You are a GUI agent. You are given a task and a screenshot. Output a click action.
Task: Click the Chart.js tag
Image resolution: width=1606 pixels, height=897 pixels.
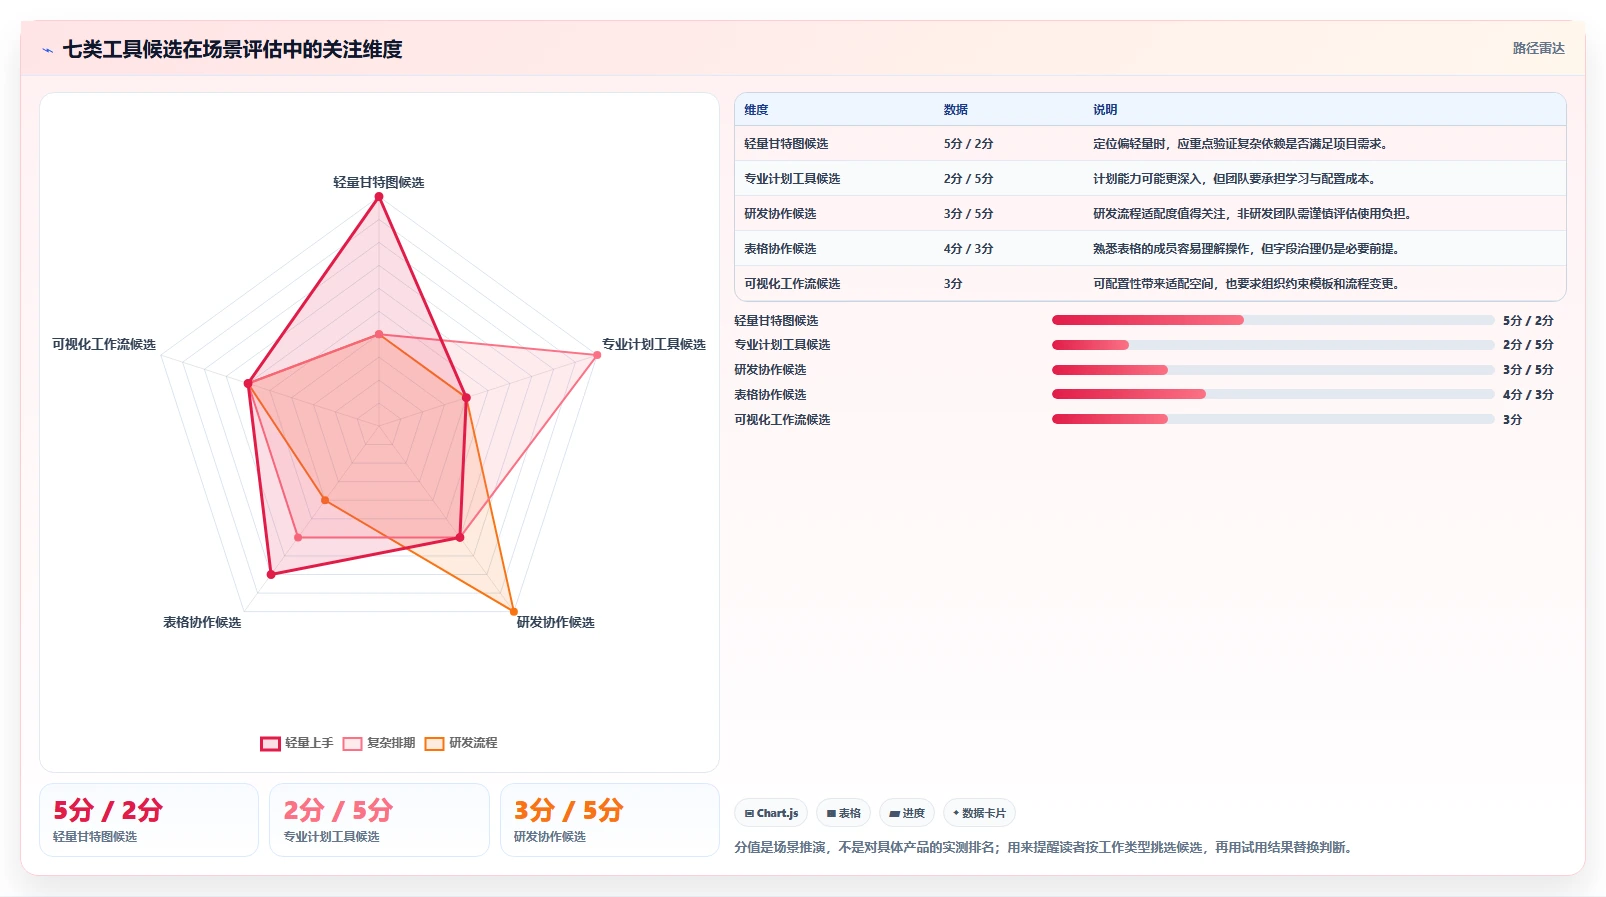point(771,813)
